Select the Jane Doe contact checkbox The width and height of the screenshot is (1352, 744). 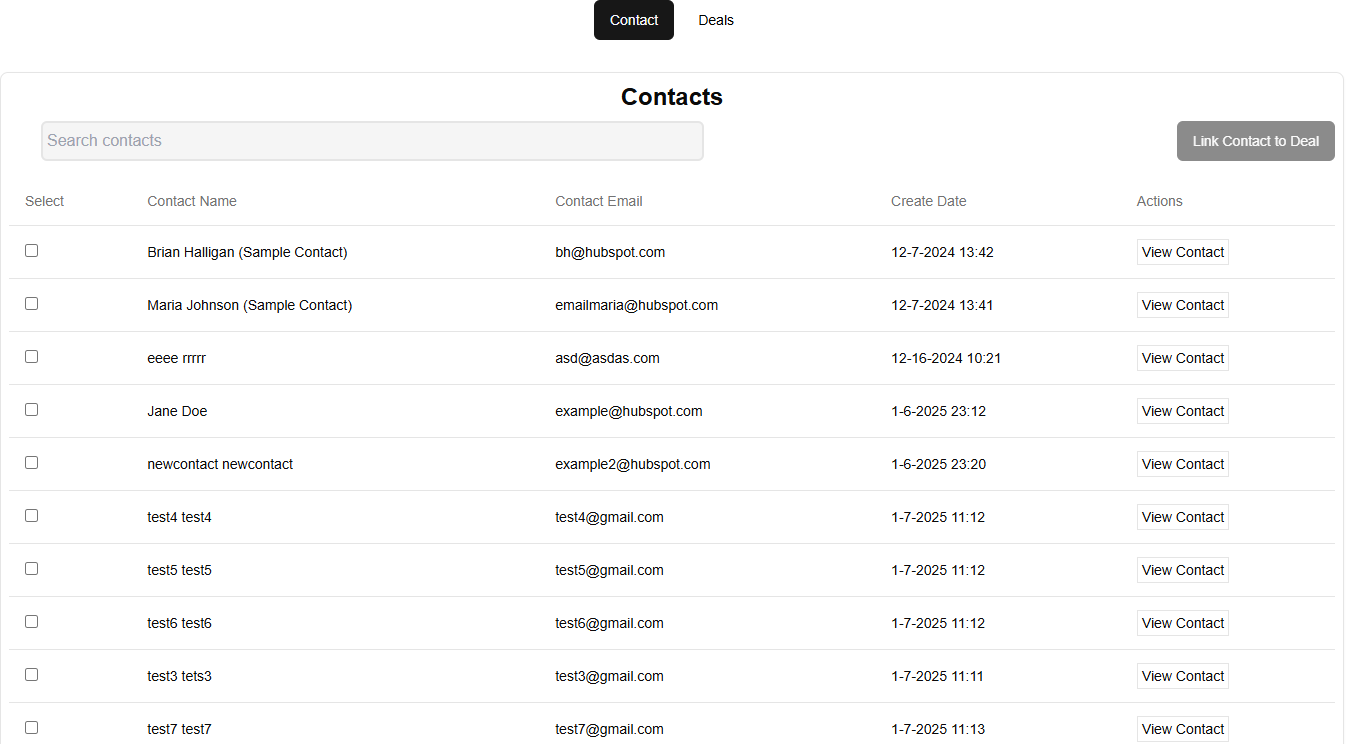pos(32,410)
